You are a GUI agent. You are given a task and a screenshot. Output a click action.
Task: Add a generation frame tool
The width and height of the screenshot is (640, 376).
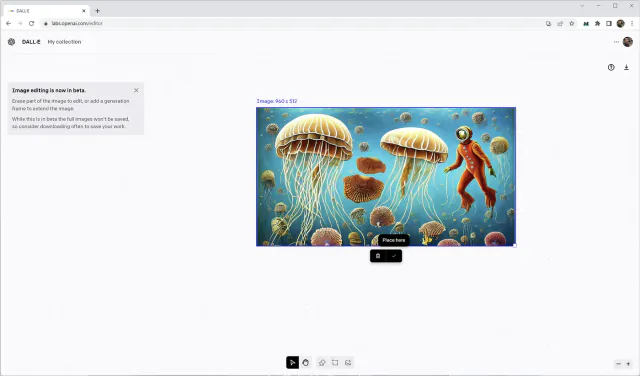335,363
